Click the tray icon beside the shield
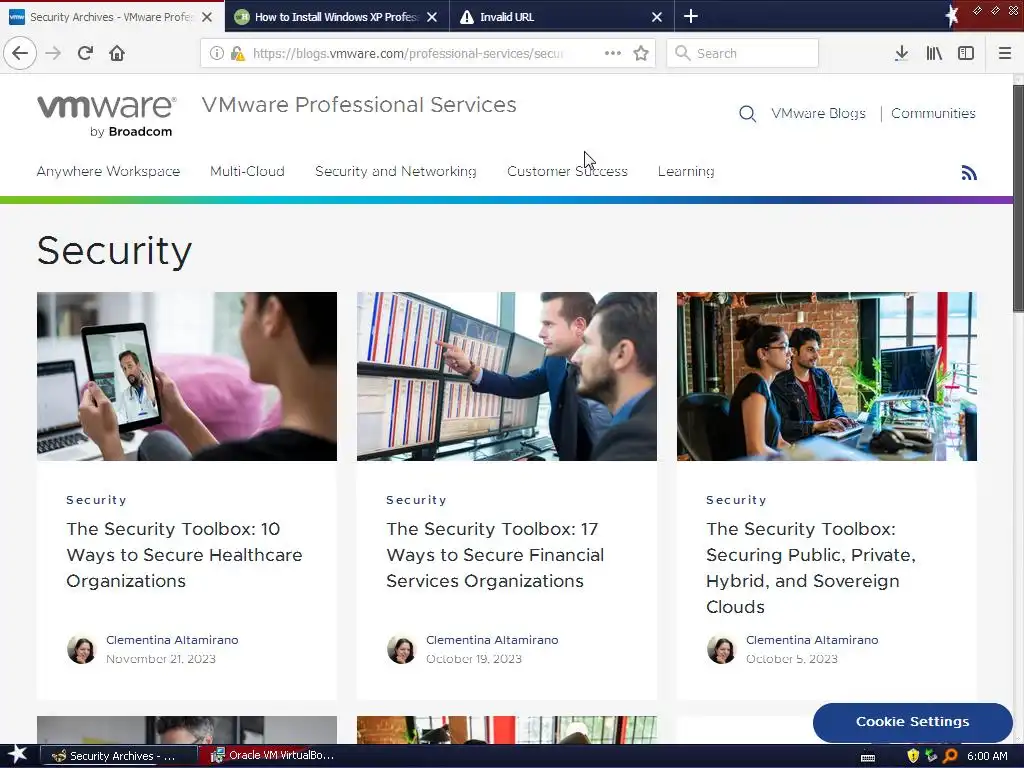 [932, 756]
